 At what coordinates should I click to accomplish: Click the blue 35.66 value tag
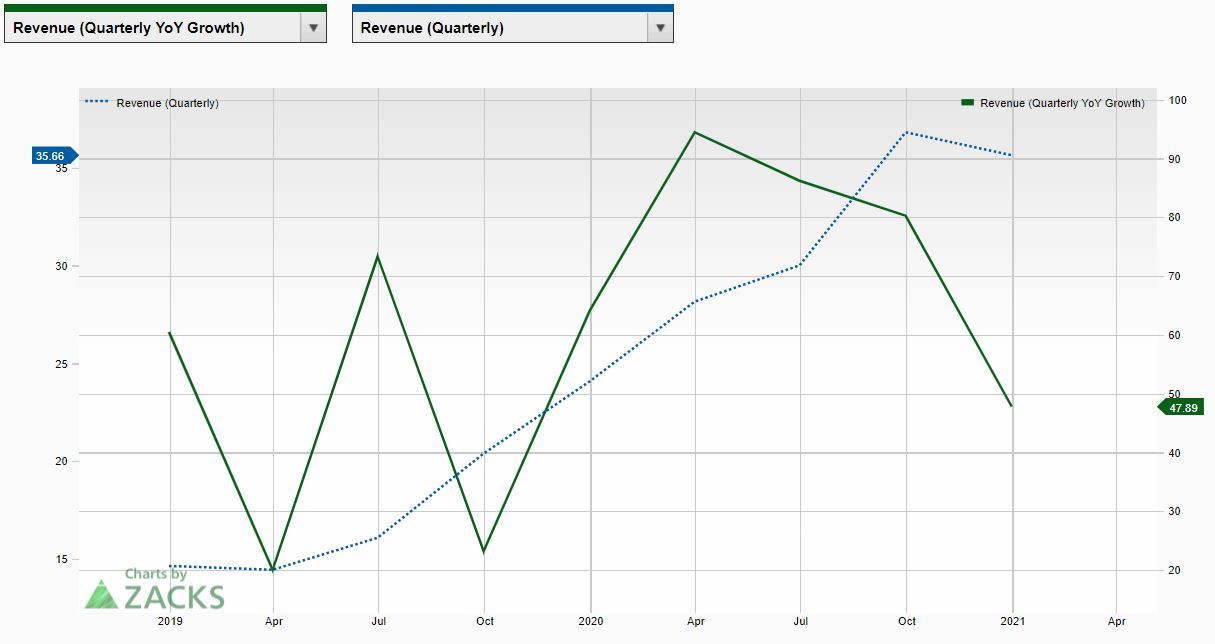tap(52, 156)
